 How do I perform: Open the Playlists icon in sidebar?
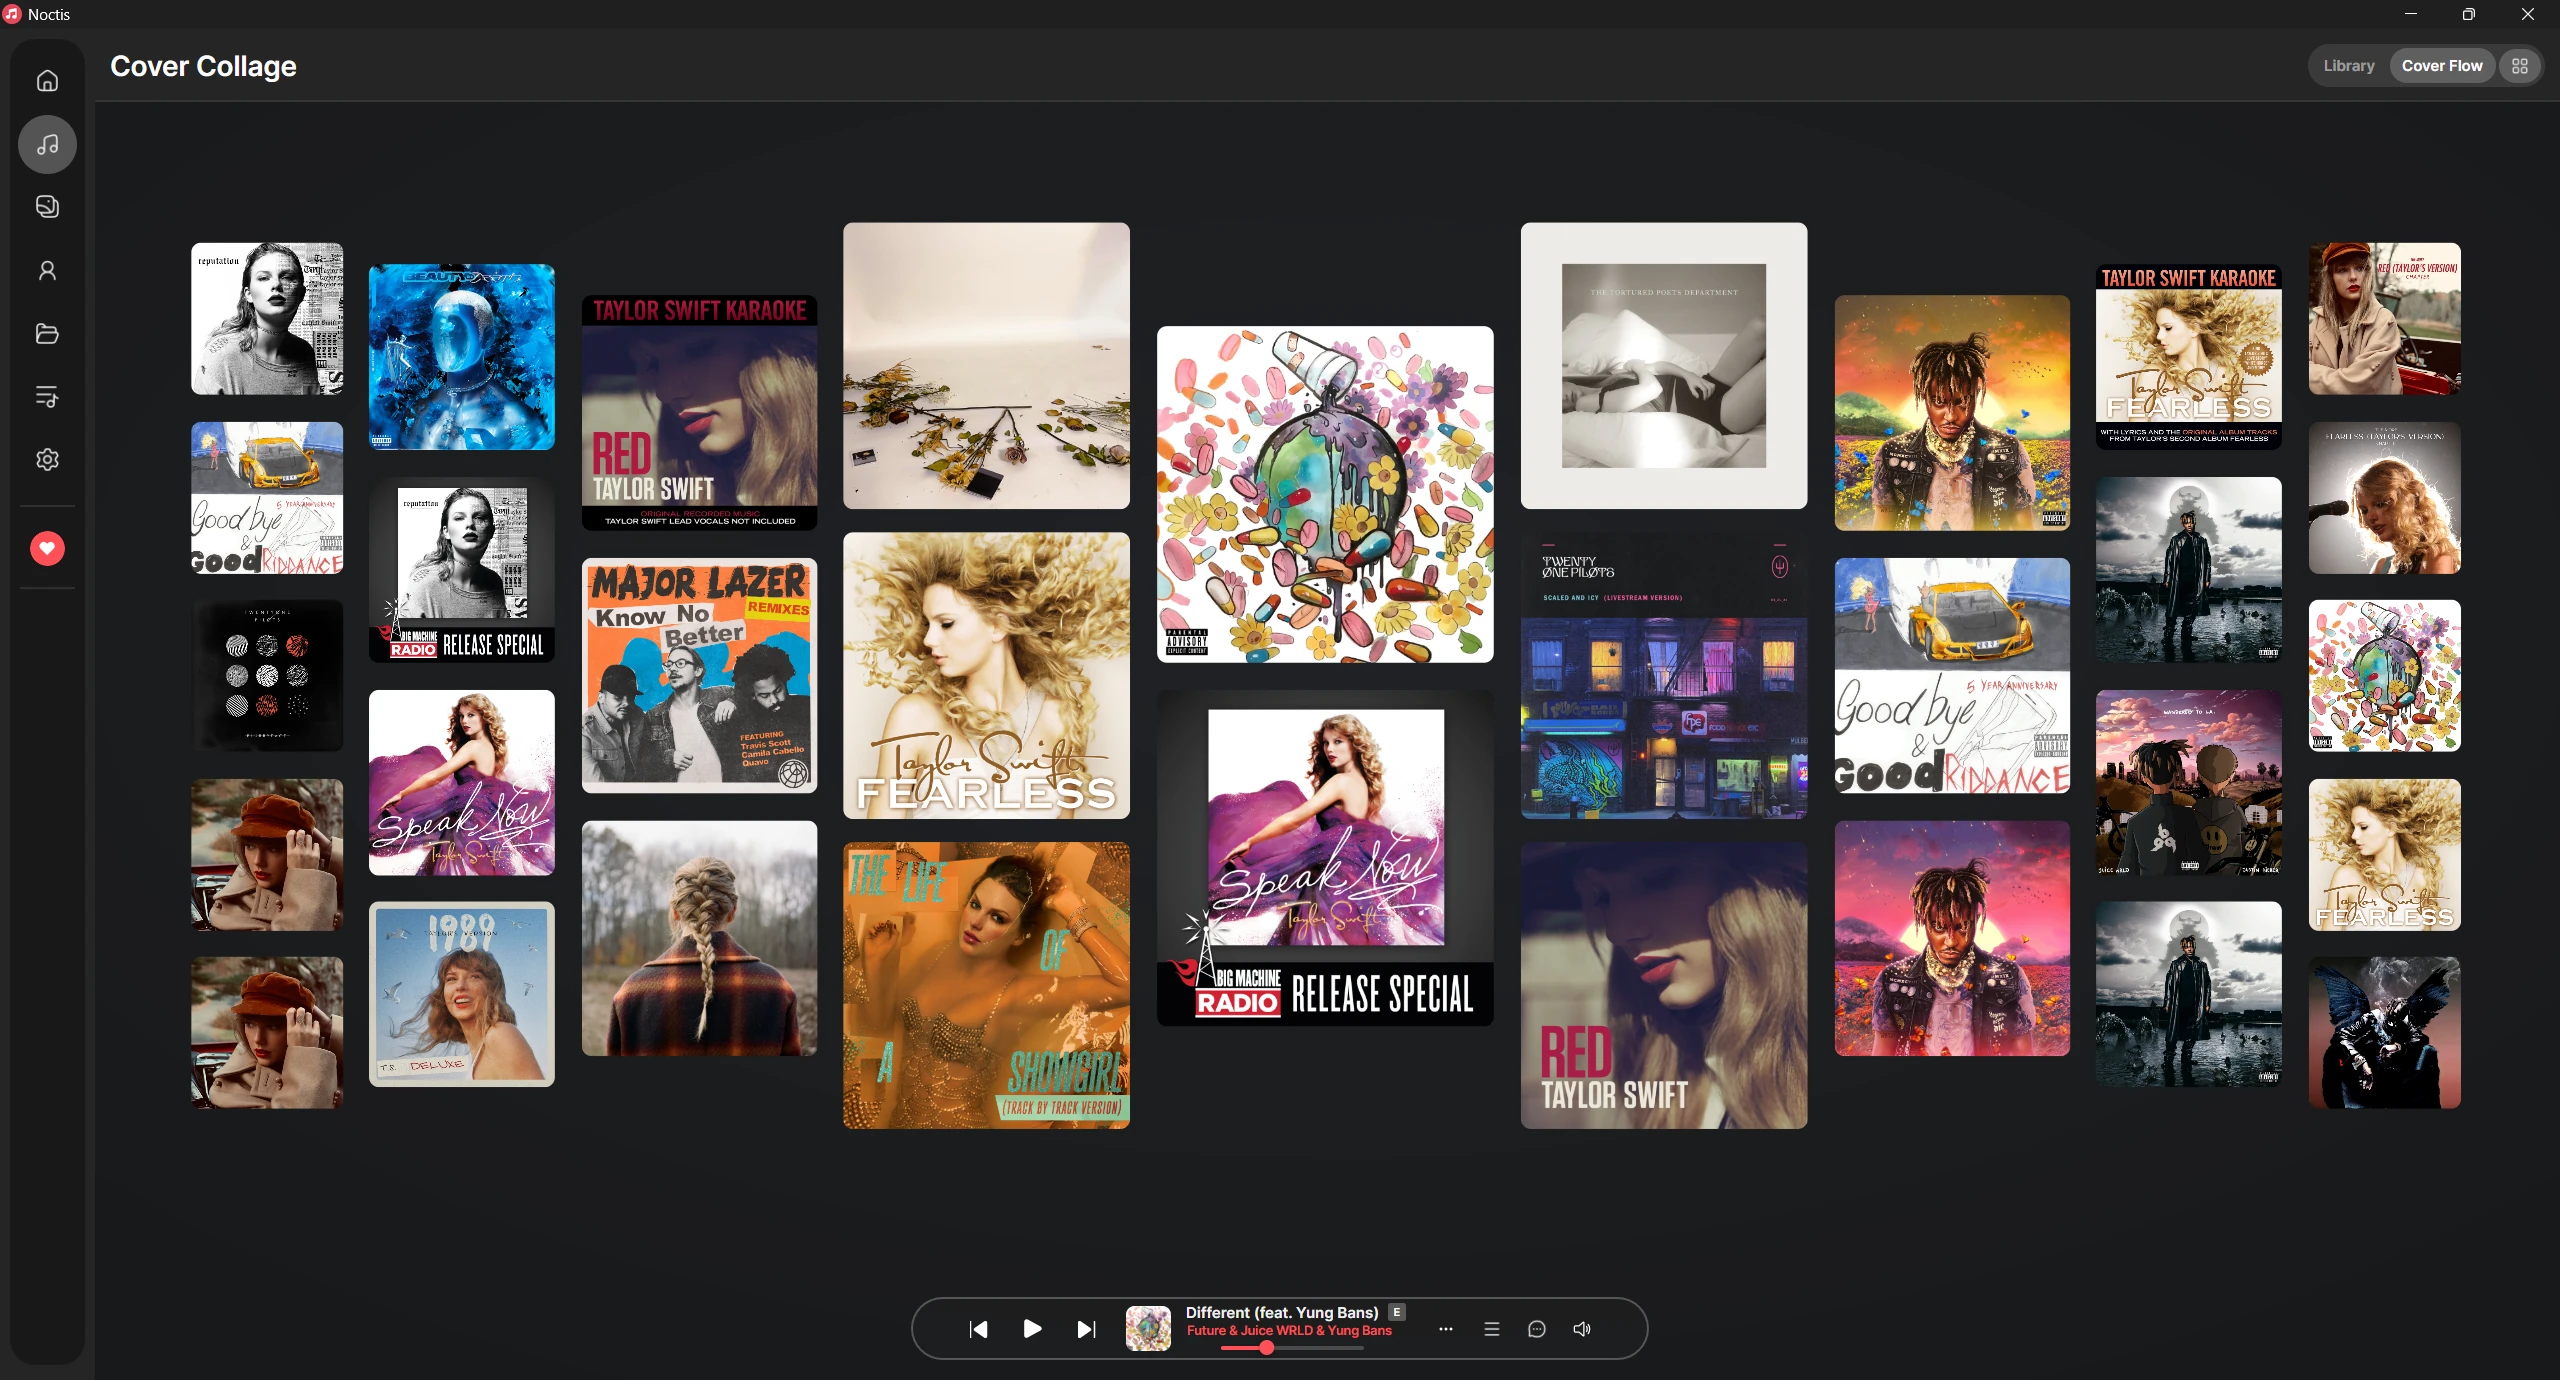coord(47,396)
